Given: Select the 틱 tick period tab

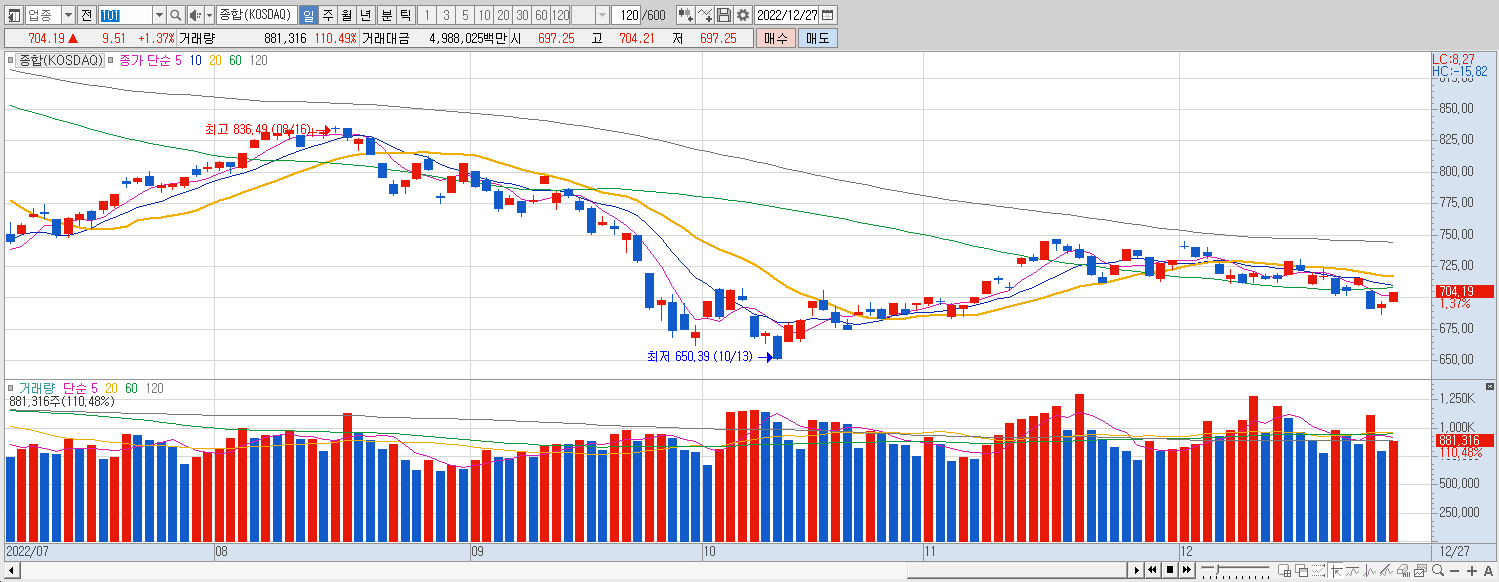Looking at the screenshot, I should [x=405, y=15].
